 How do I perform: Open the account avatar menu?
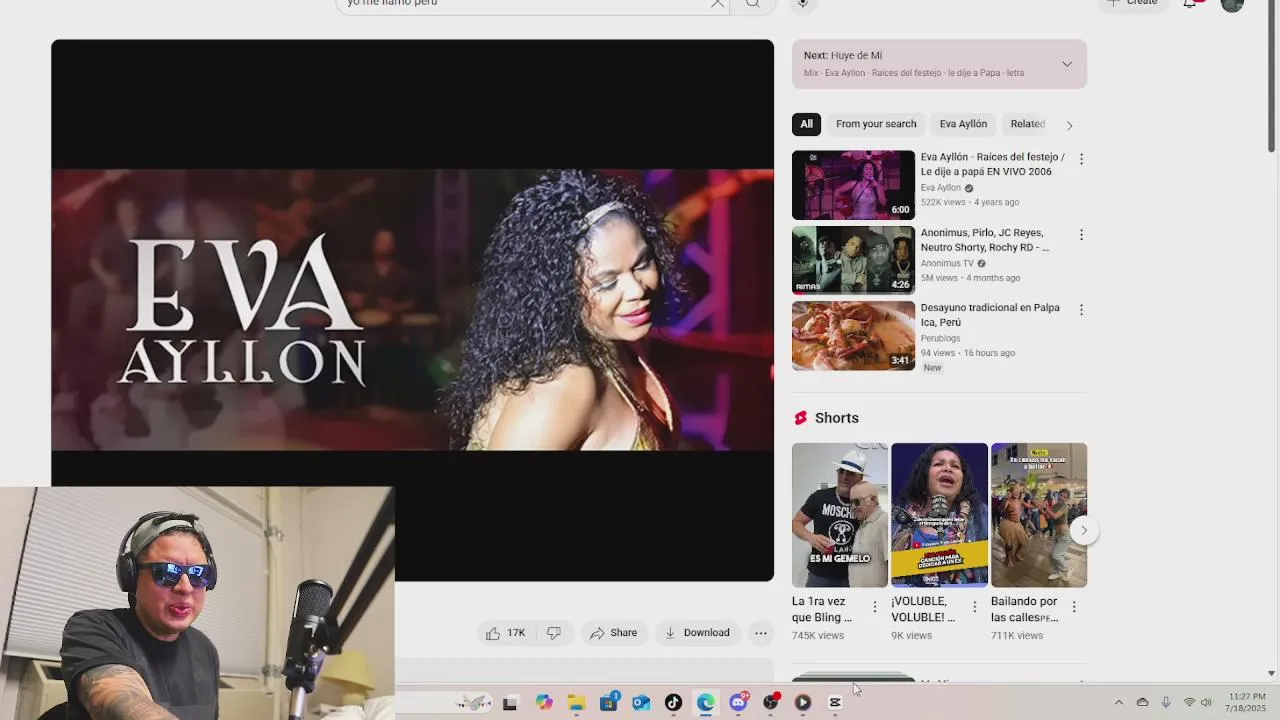tap(1232, 4)
